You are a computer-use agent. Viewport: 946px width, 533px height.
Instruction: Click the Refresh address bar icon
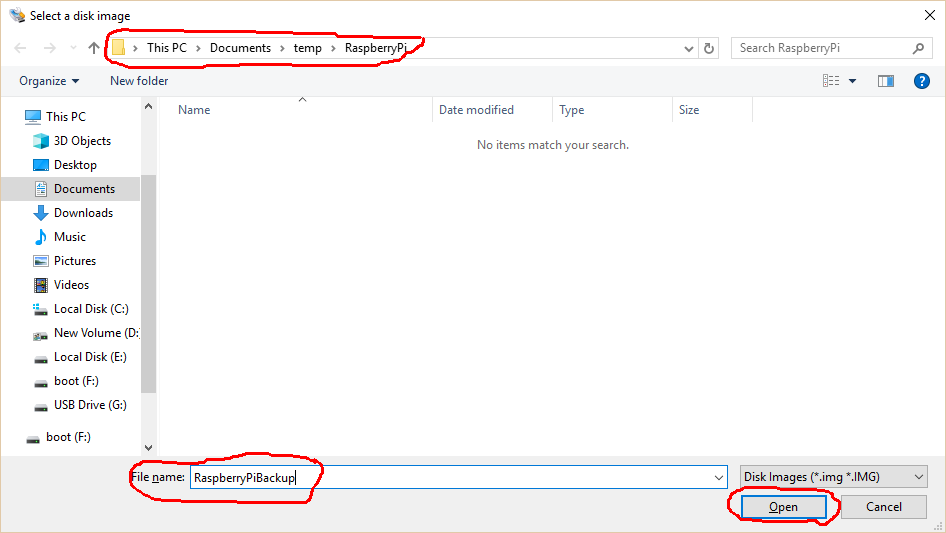(709, 48)
